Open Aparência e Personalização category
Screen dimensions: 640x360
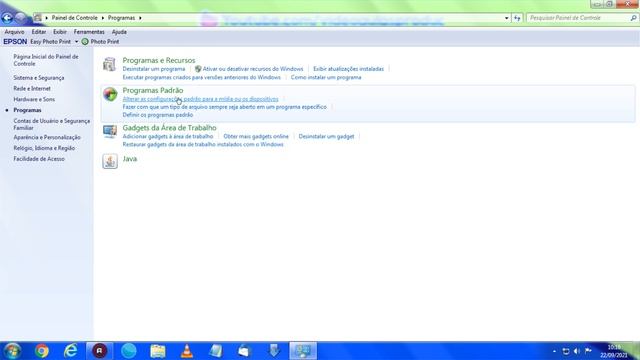(x=47, y=137)
